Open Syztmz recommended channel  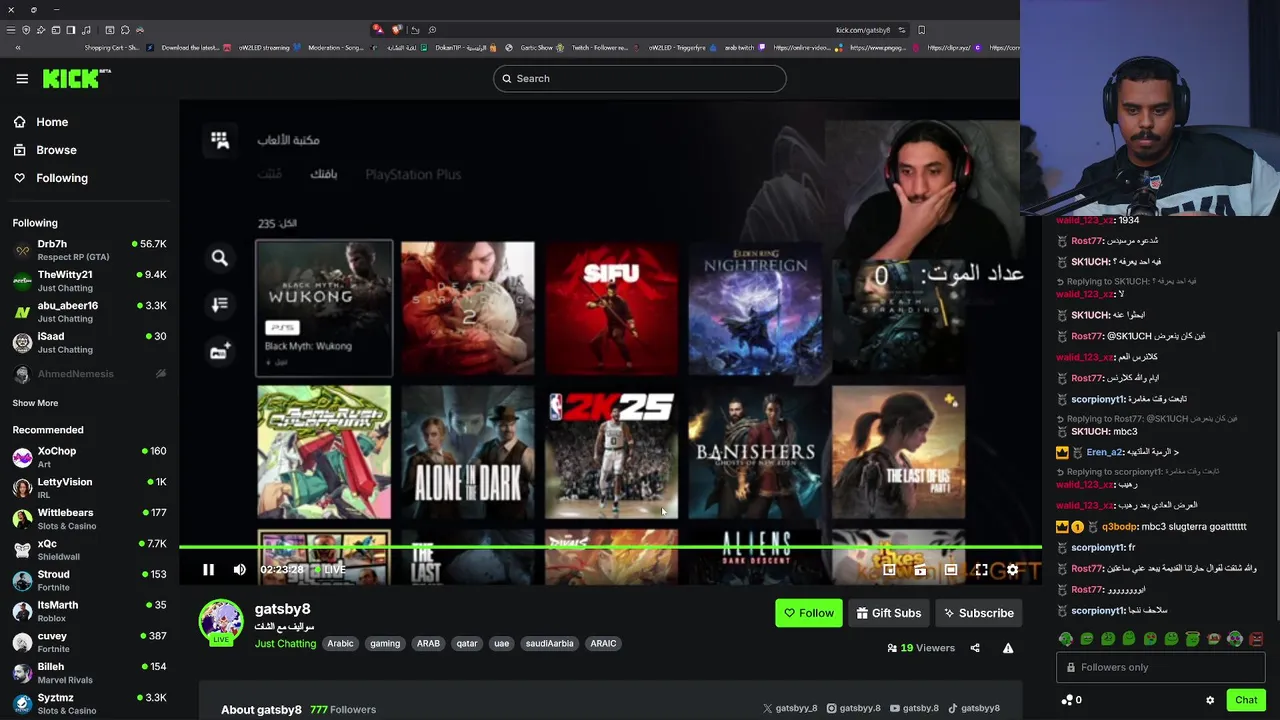click(89, 704)
